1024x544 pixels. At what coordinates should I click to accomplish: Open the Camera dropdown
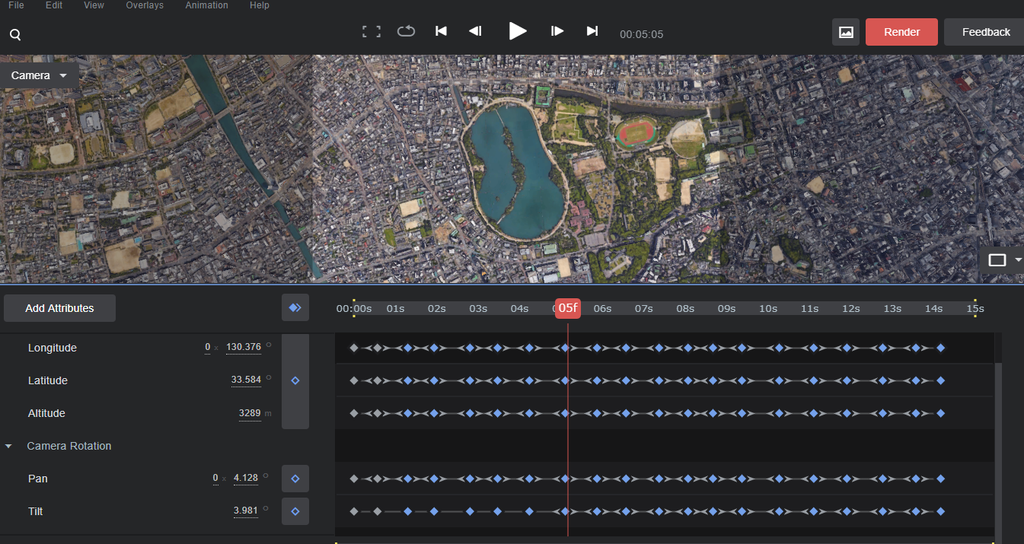click(x=39, y=75)
